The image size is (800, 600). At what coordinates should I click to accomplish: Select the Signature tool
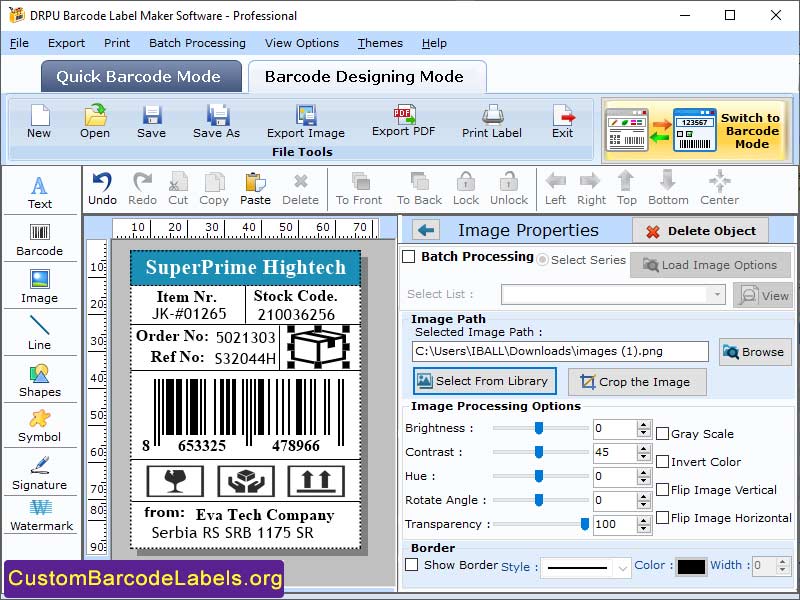click(x=40, y=470)
